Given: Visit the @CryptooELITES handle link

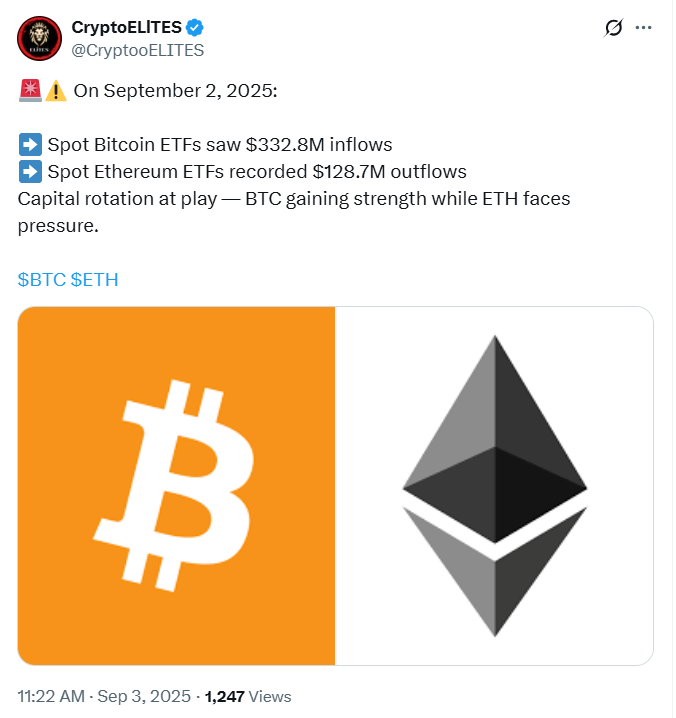Looking at the screenshot, I should pyautogui.click(x=137, y=49).
